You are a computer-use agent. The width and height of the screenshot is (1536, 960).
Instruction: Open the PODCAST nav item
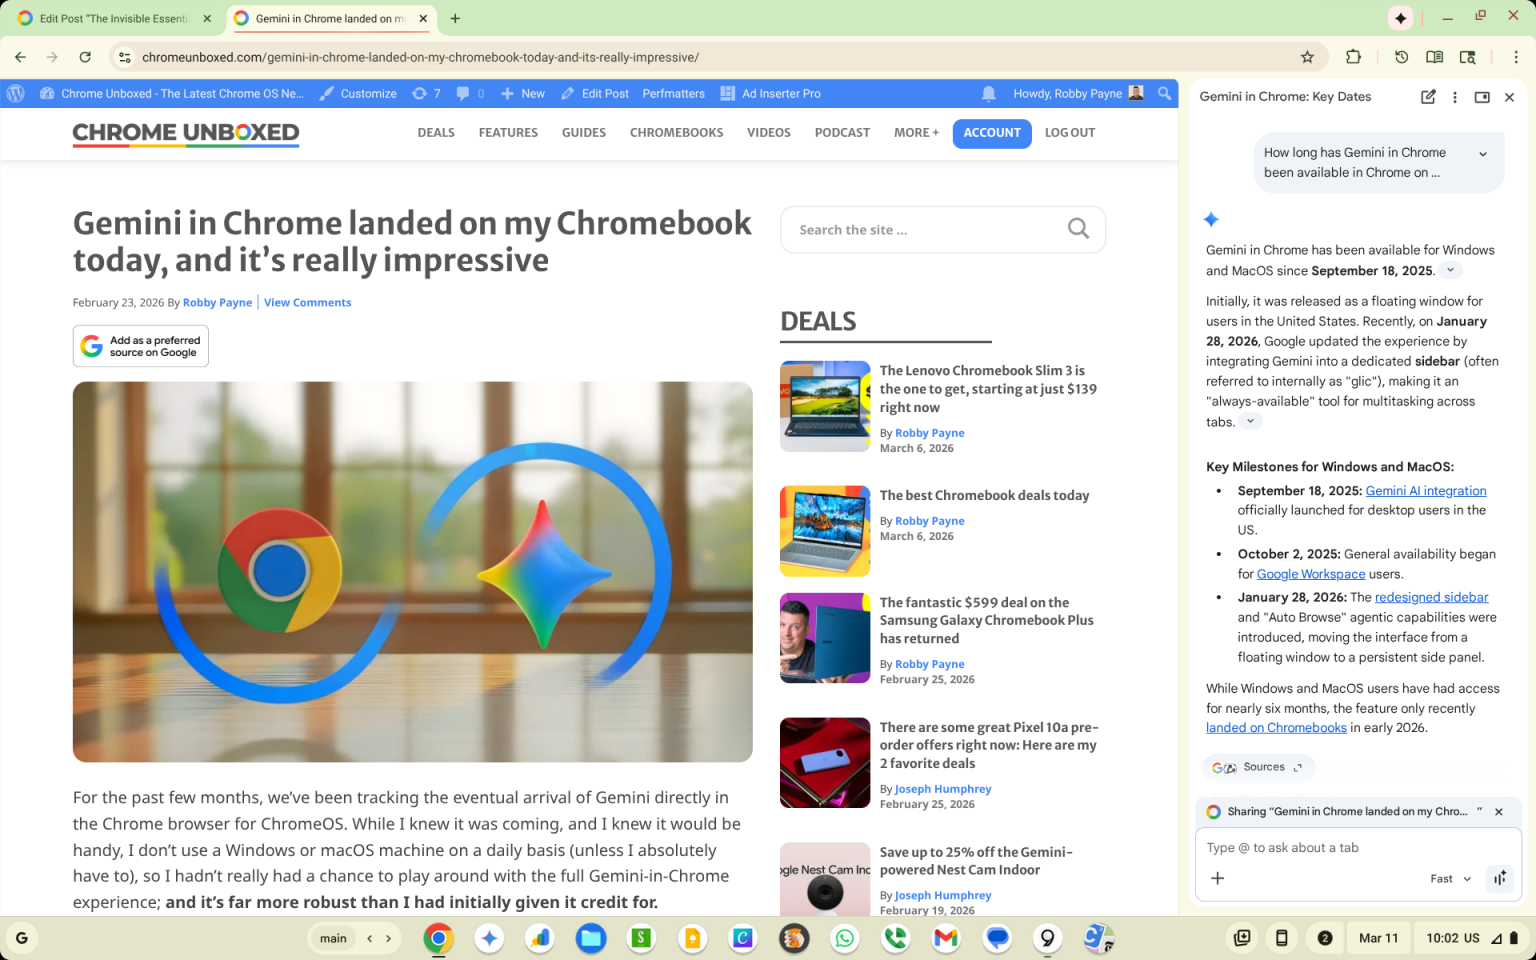842,132
